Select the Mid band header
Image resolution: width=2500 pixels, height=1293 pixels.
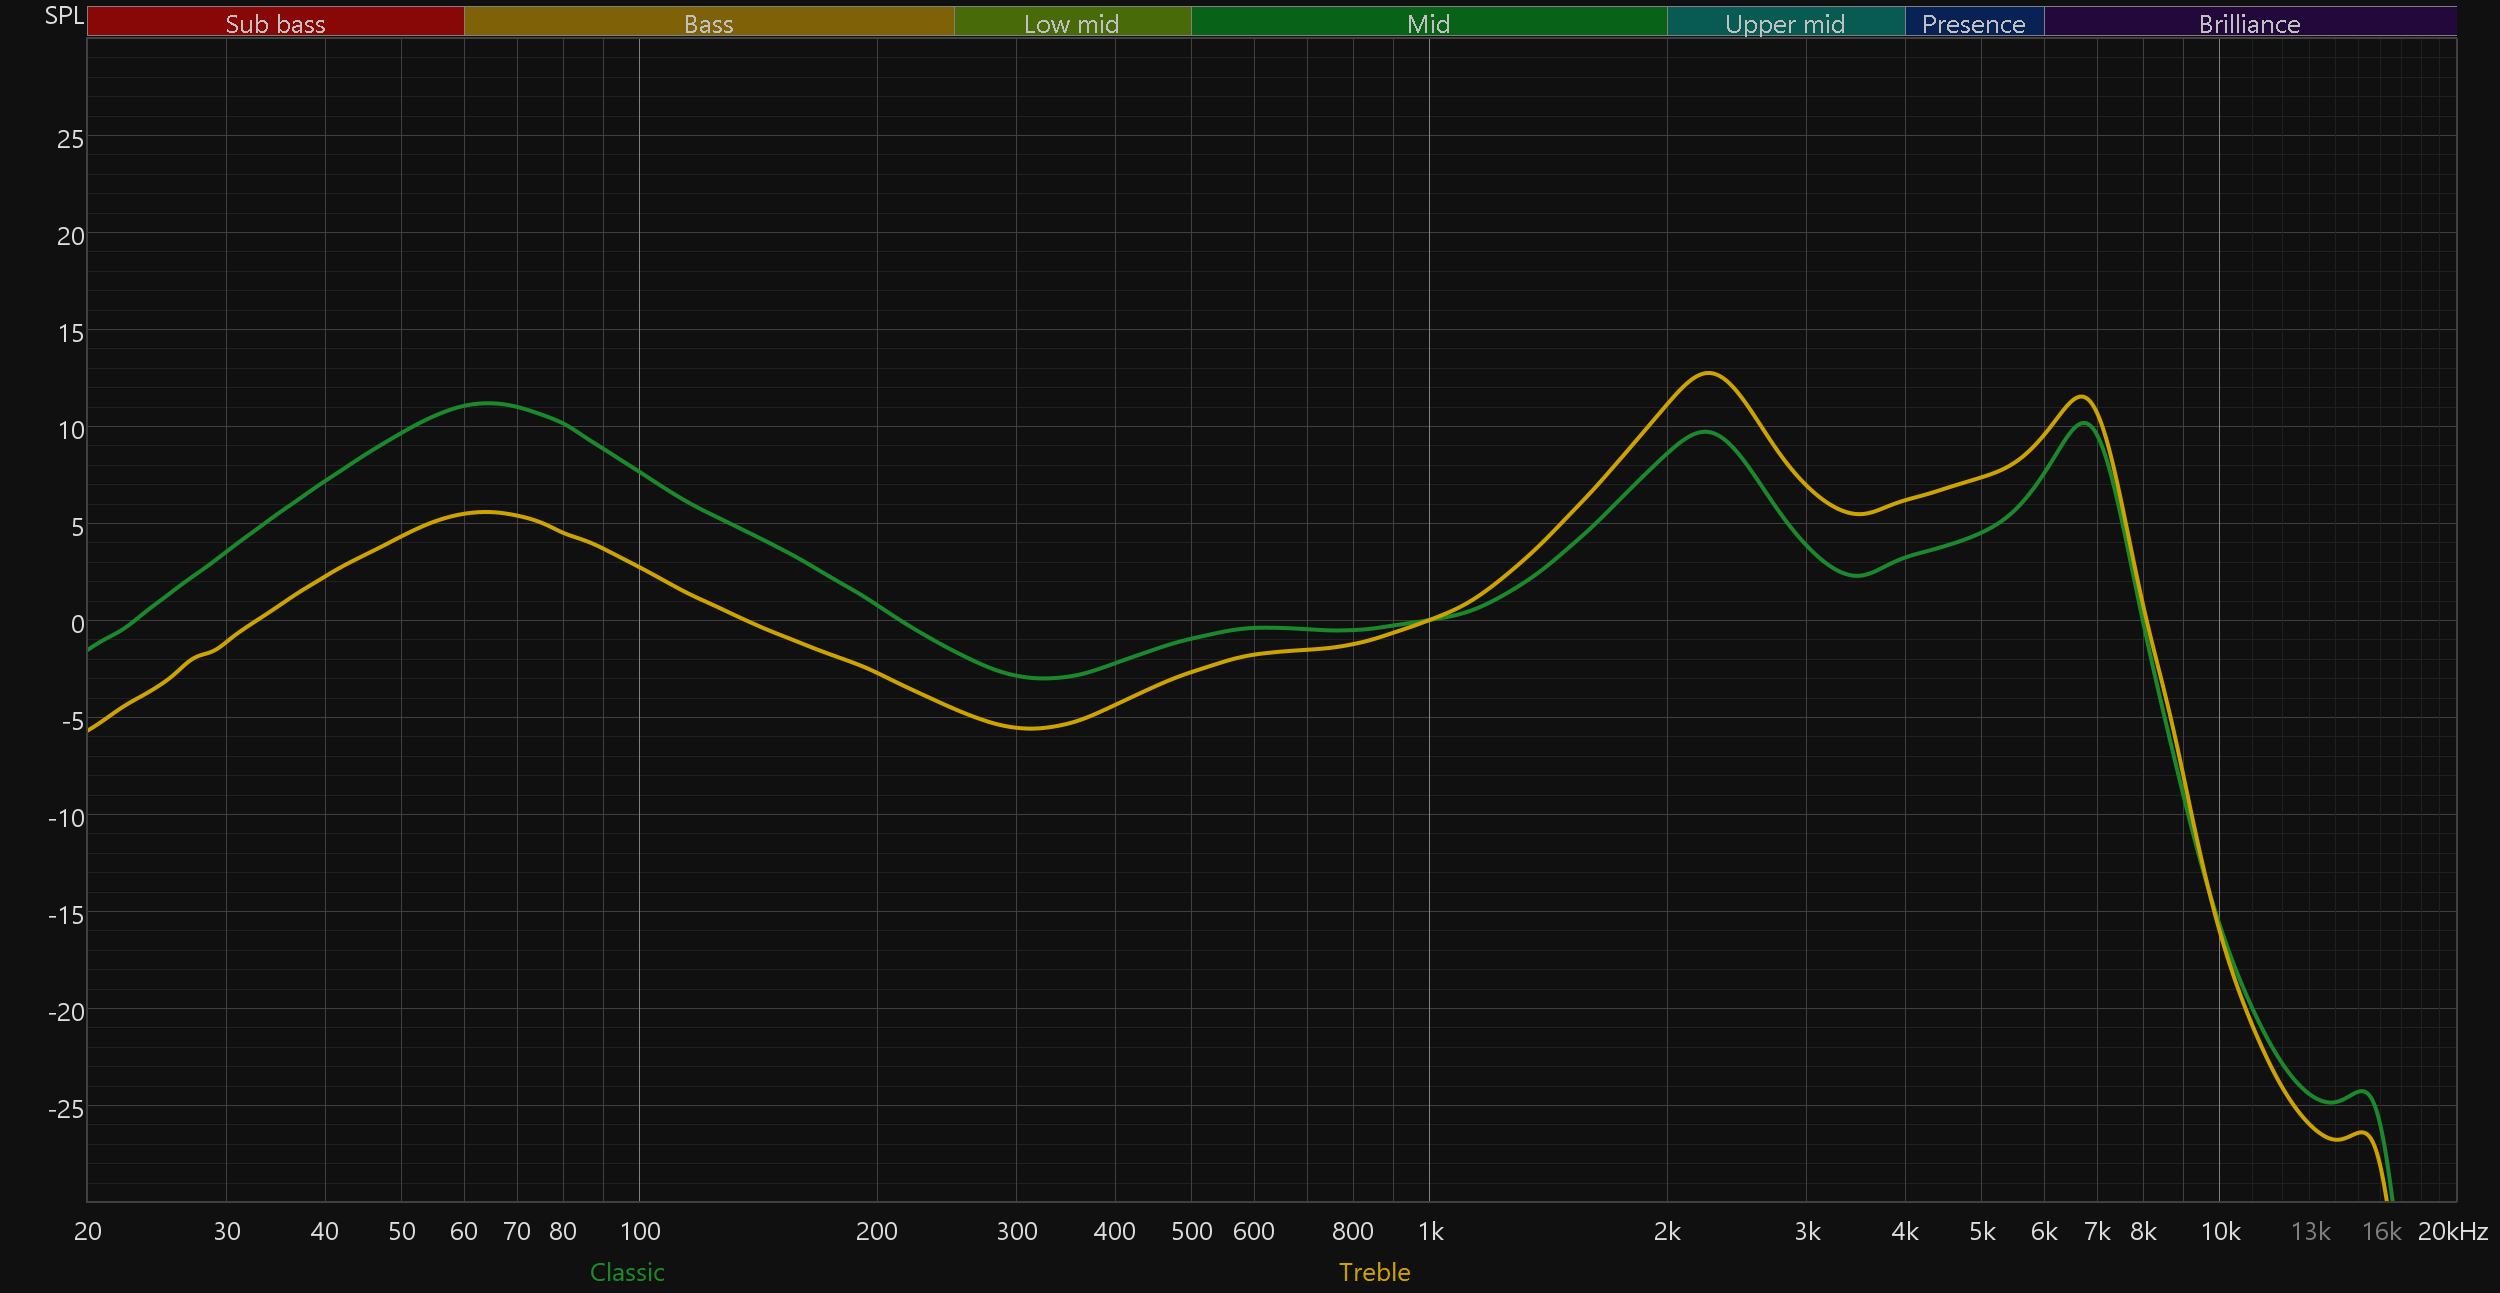pyautogui.click(x=1428, y=23)
